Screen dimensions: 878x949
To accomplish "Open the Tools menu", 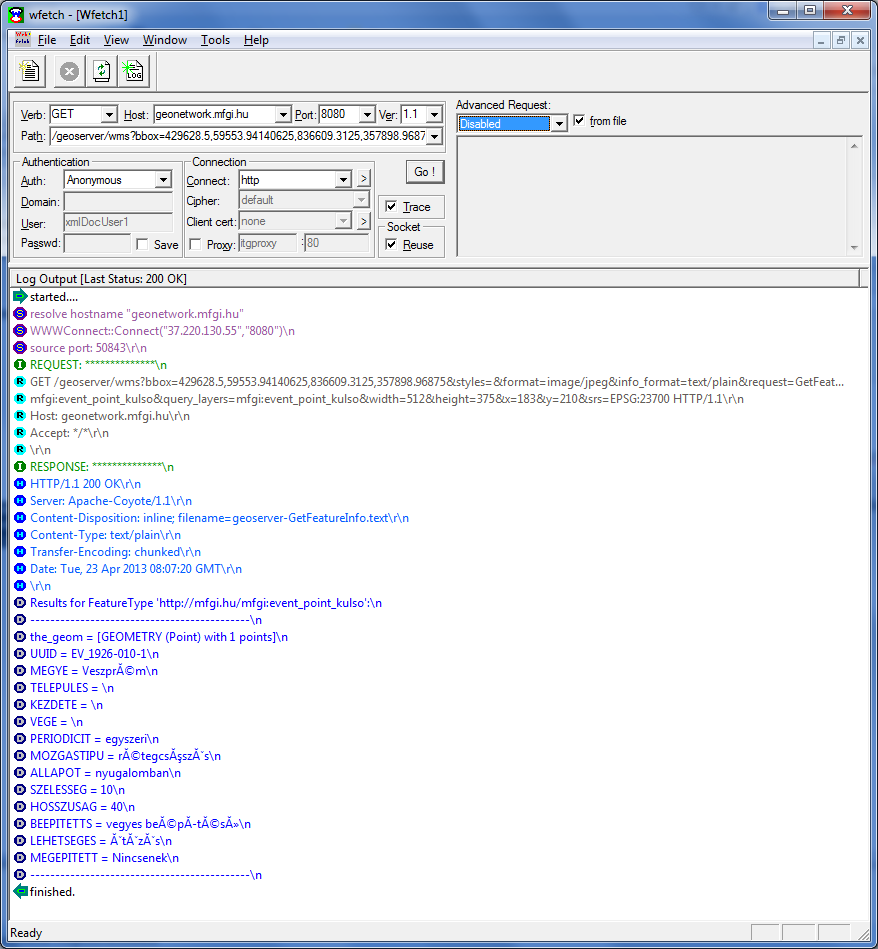I will [x=215, y=40].
